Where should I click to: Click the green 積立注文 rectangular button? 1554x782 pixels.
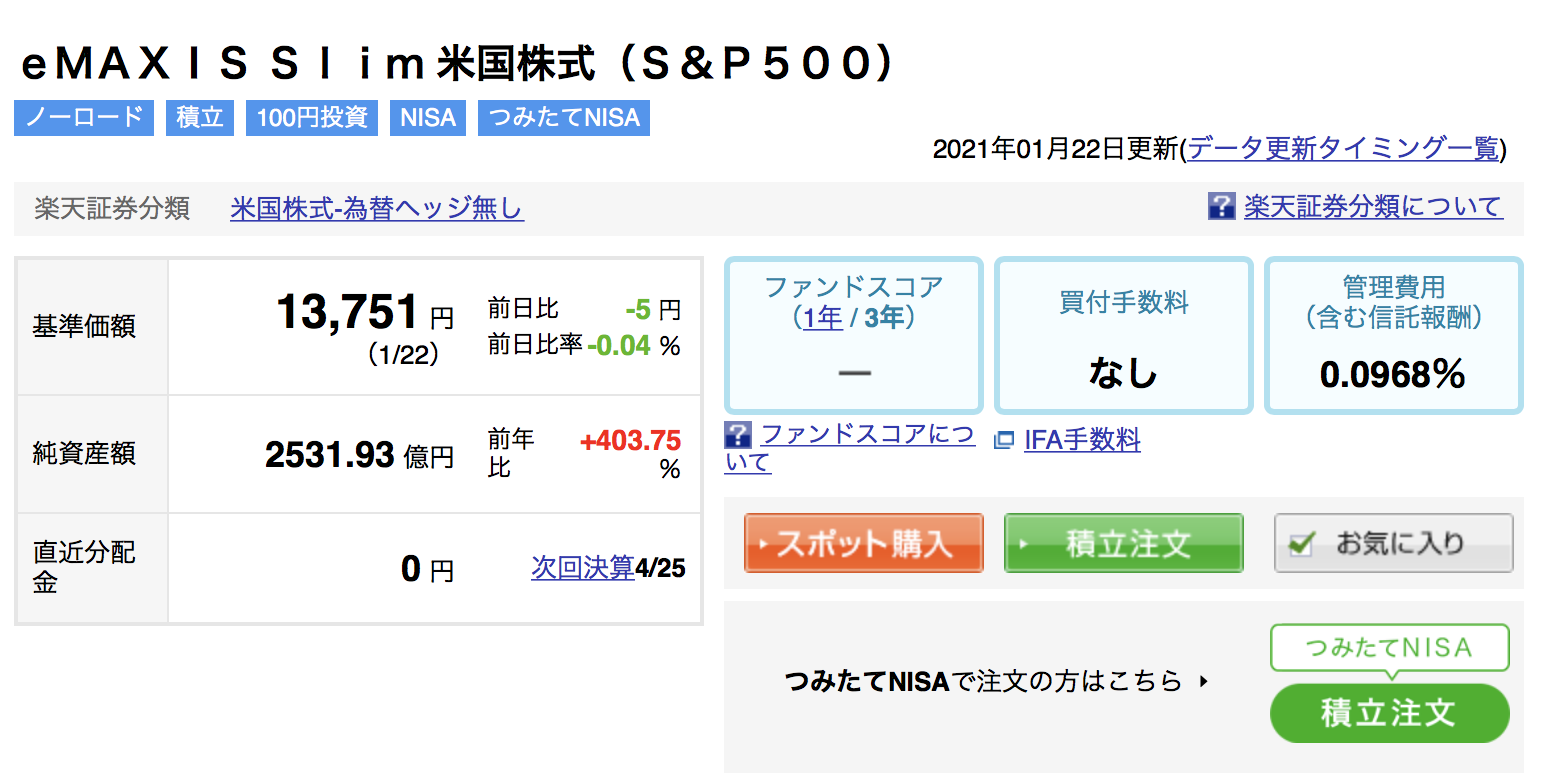[1123, 543]
